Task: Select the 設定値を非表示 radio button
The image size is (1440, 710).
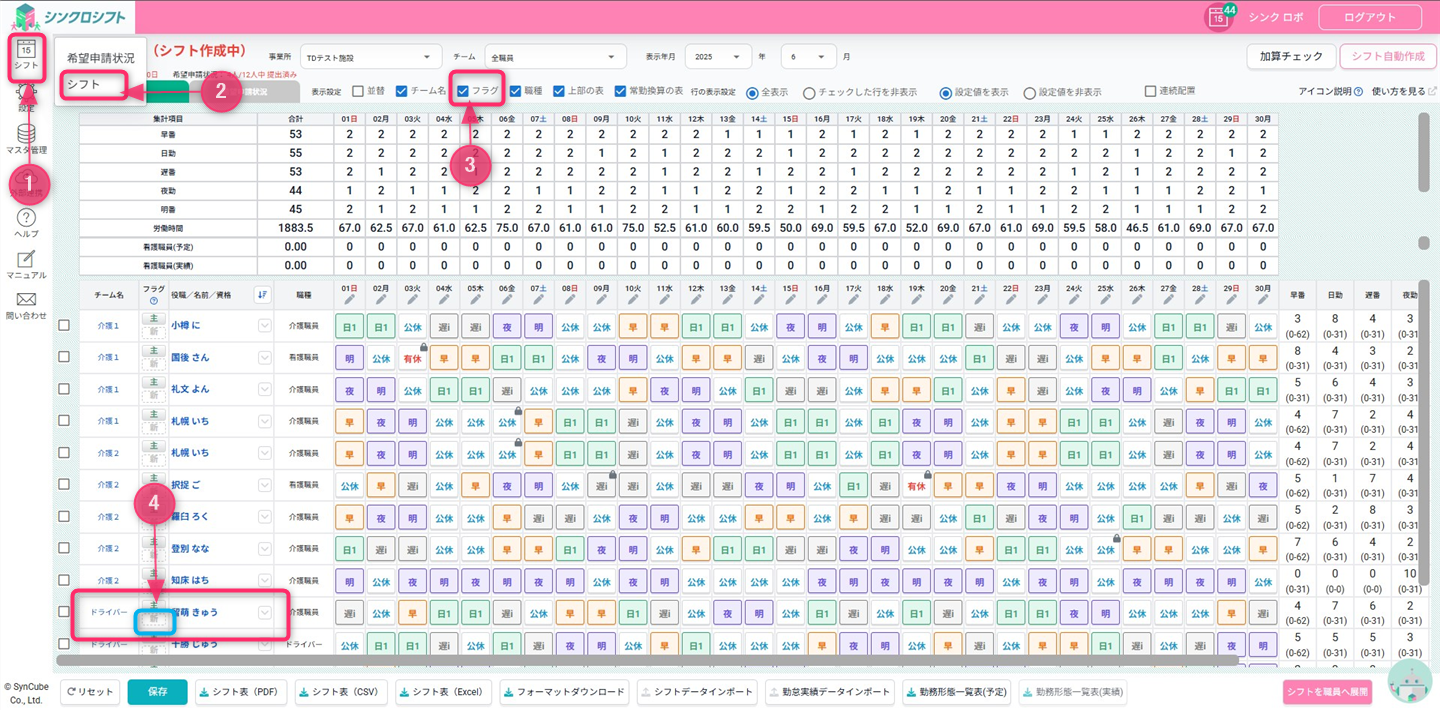Action: 1029,92
